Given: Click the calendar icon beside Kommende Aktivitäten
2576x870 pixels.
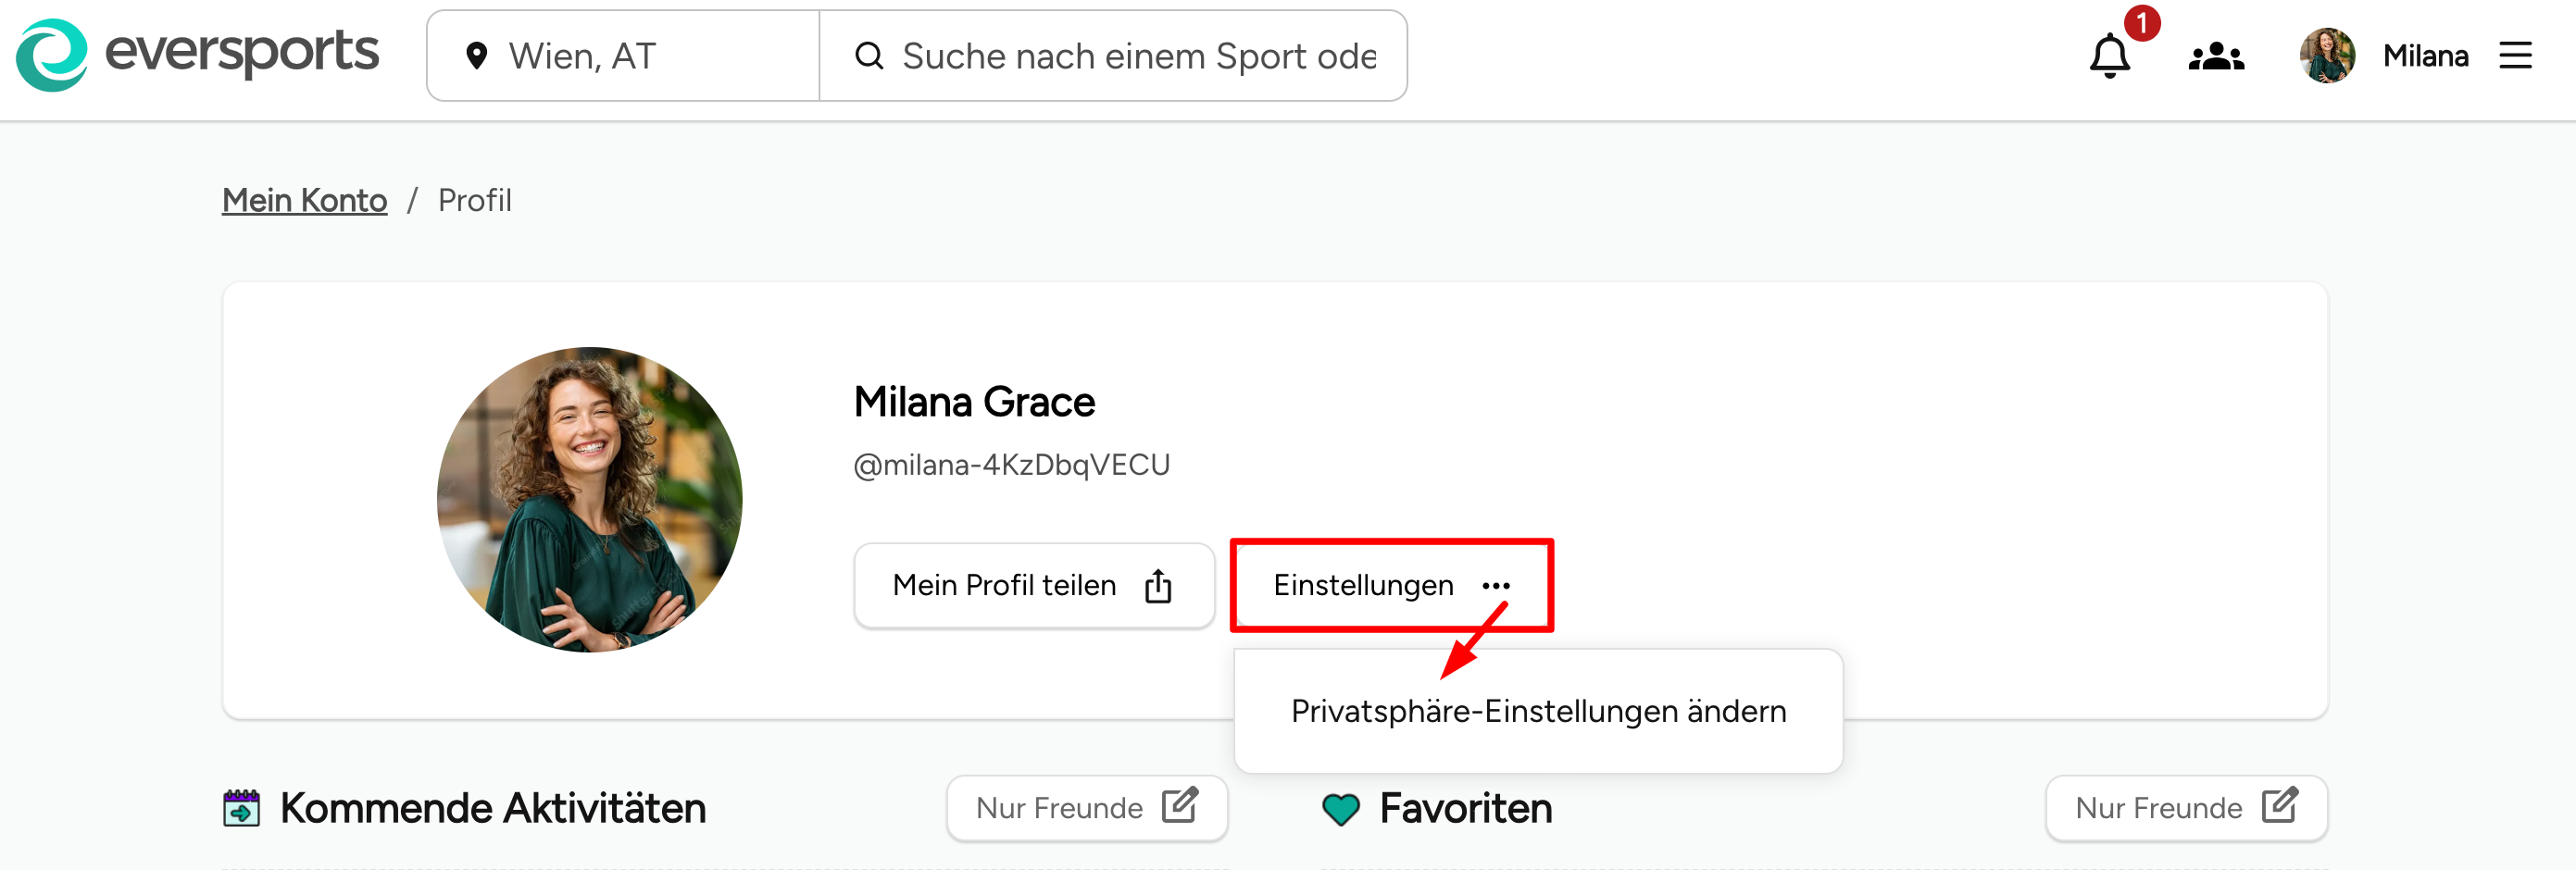Looking at the screenshot, I should tap(241, 808).
